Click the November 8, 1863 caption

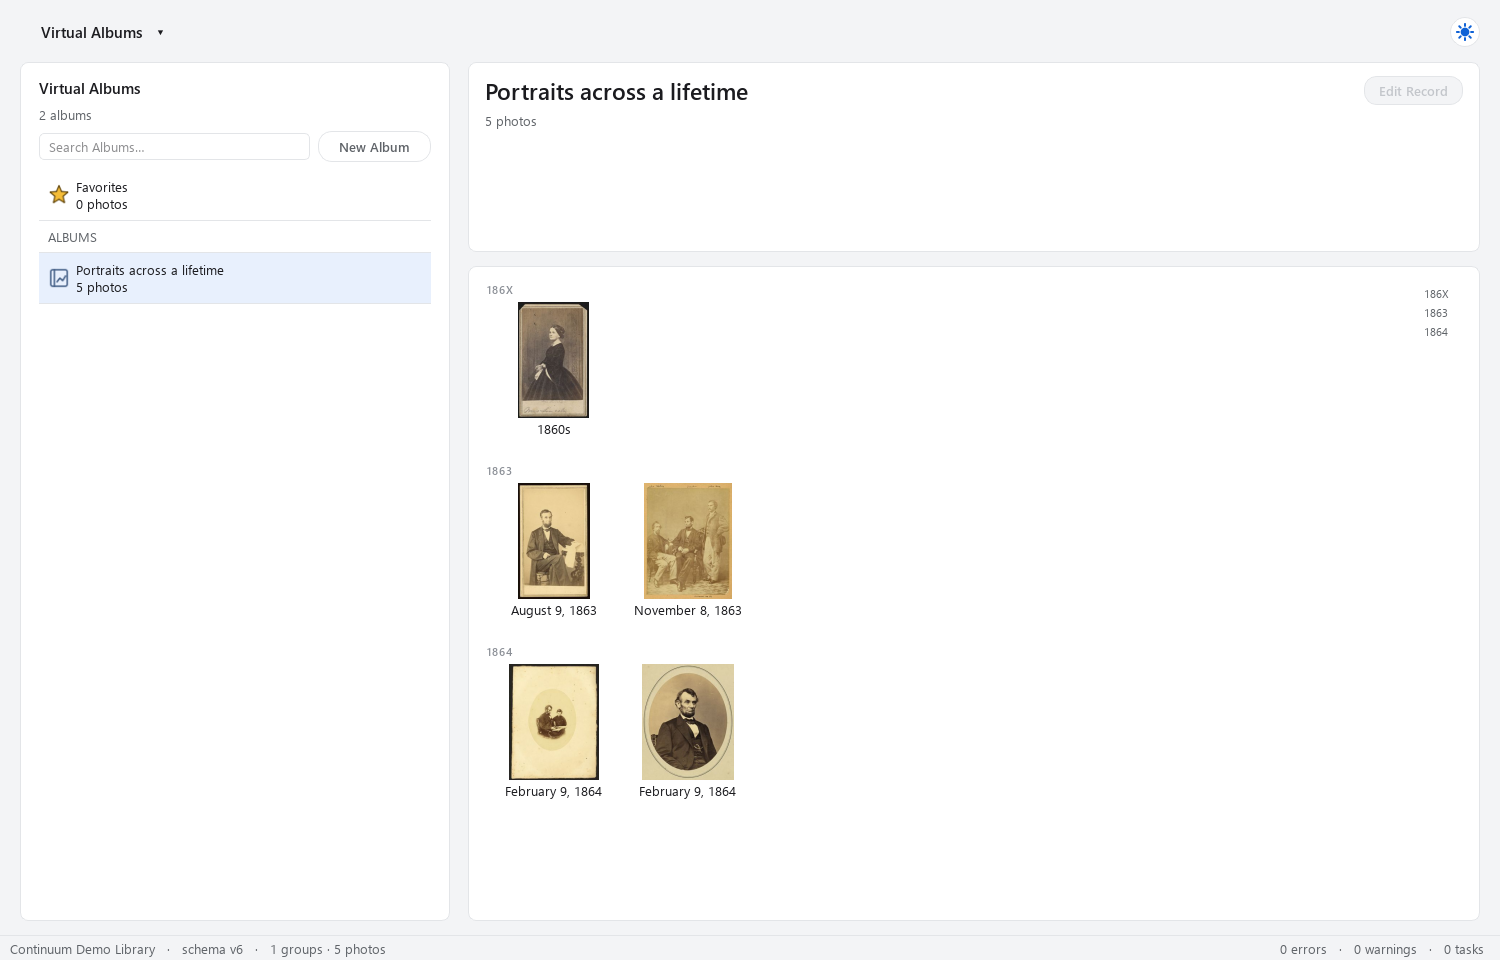(x=688, y=611)
